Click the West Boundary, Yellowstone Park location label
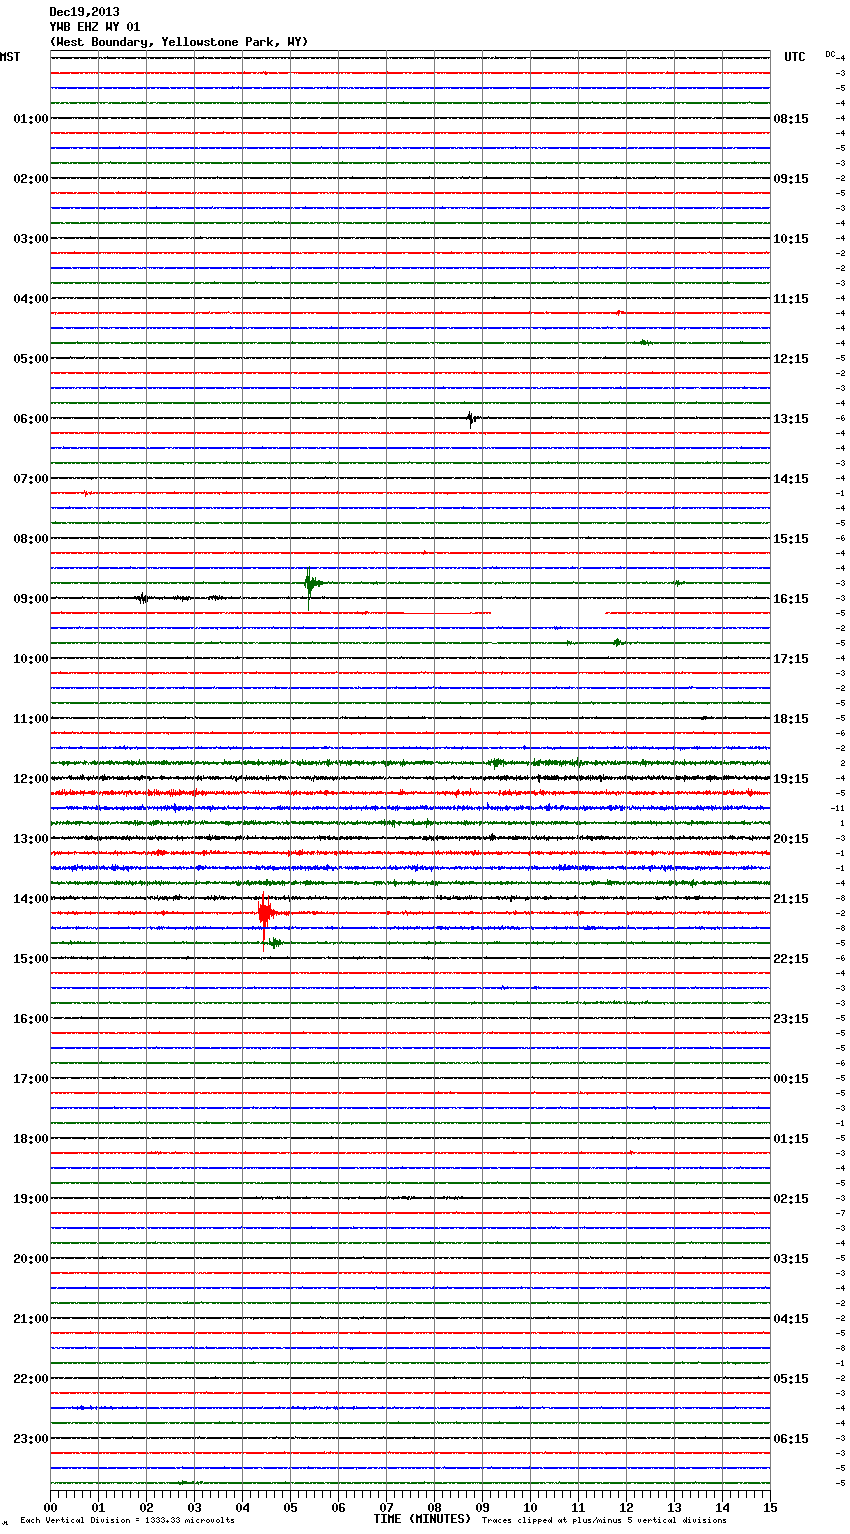 [x=179, y=42]
